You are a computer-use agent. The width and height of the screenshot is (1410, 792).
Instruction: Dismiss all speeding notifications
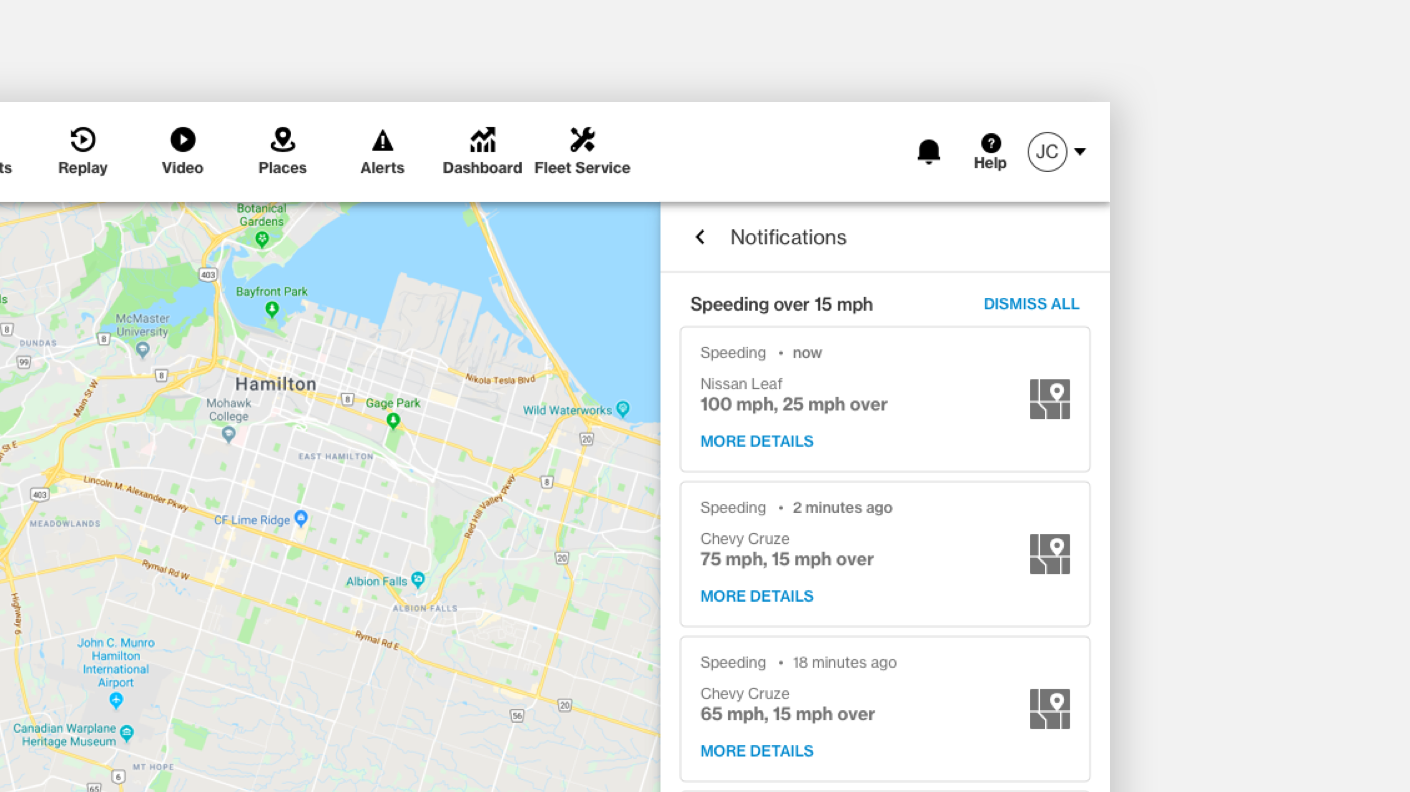coord(1031,304)
